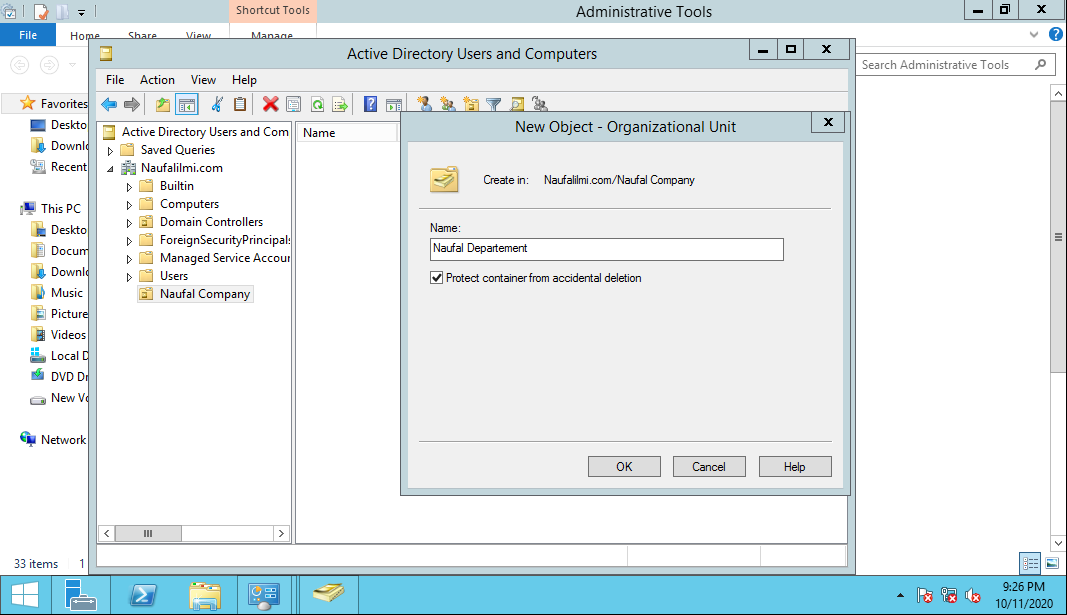Click the funnel Filter Options icon
1067x615 pixels.
click(494, 104)
